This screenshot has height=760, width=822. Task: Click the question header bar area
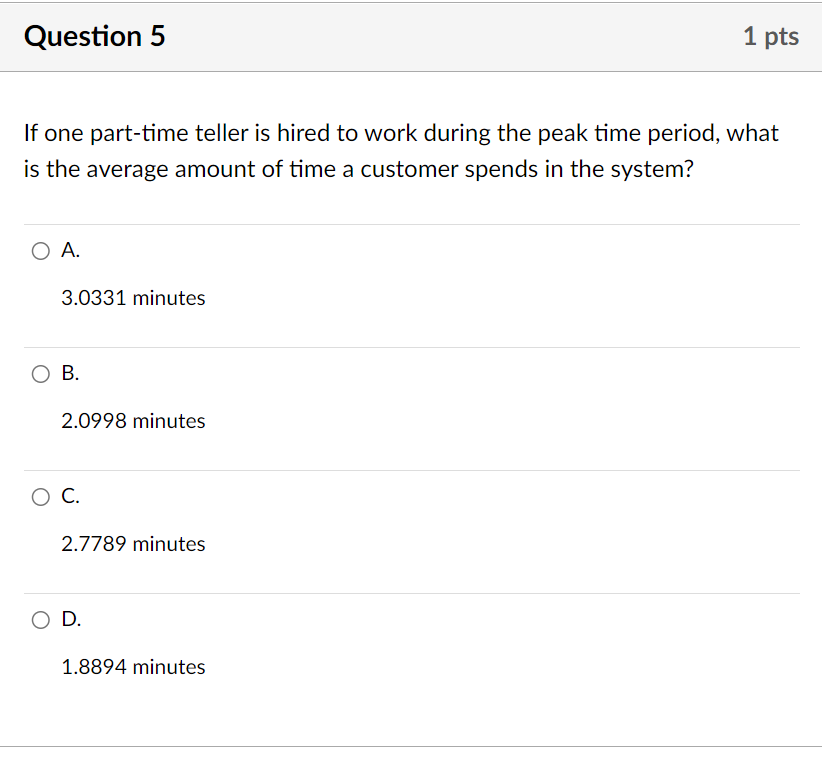tap(411, 36)
